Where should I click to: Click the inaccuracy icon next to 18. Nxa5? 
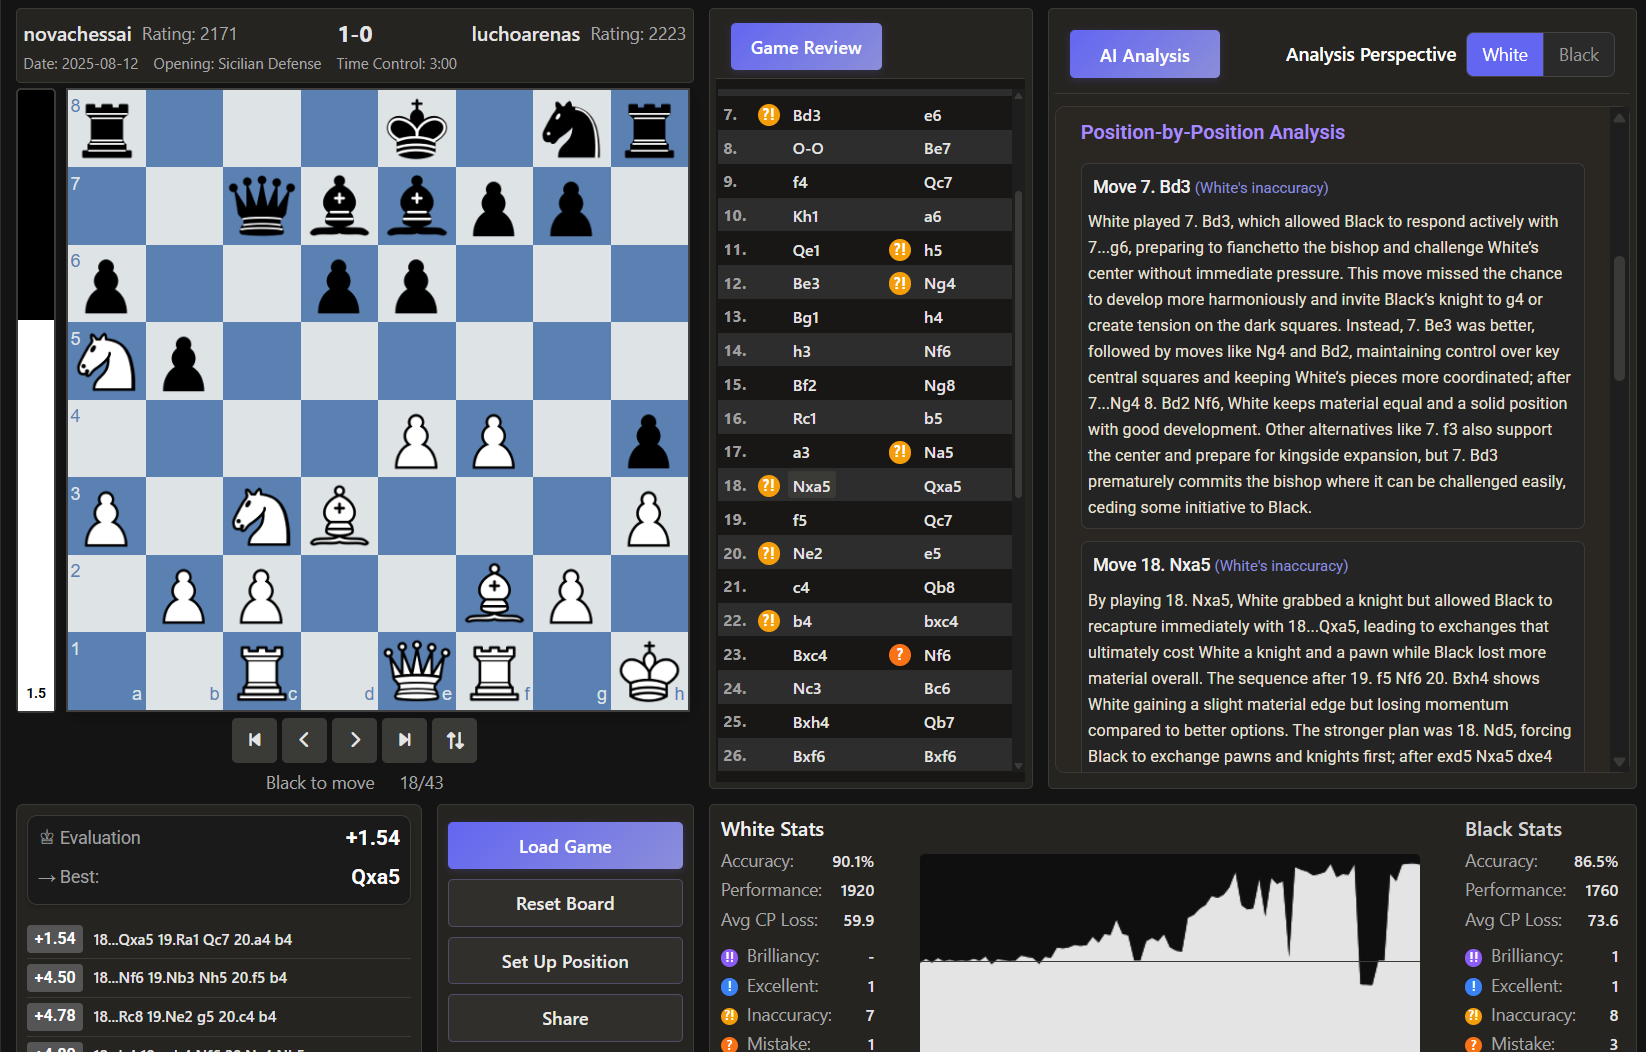(768, 485)
